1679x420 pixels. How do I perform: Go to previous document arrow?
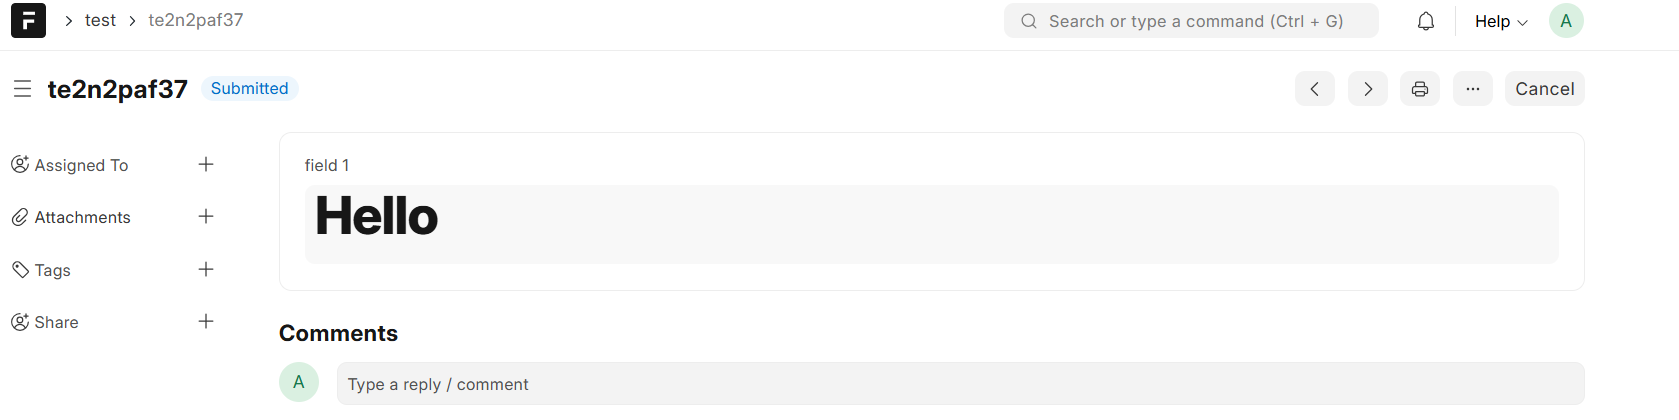pos(1314,89)
